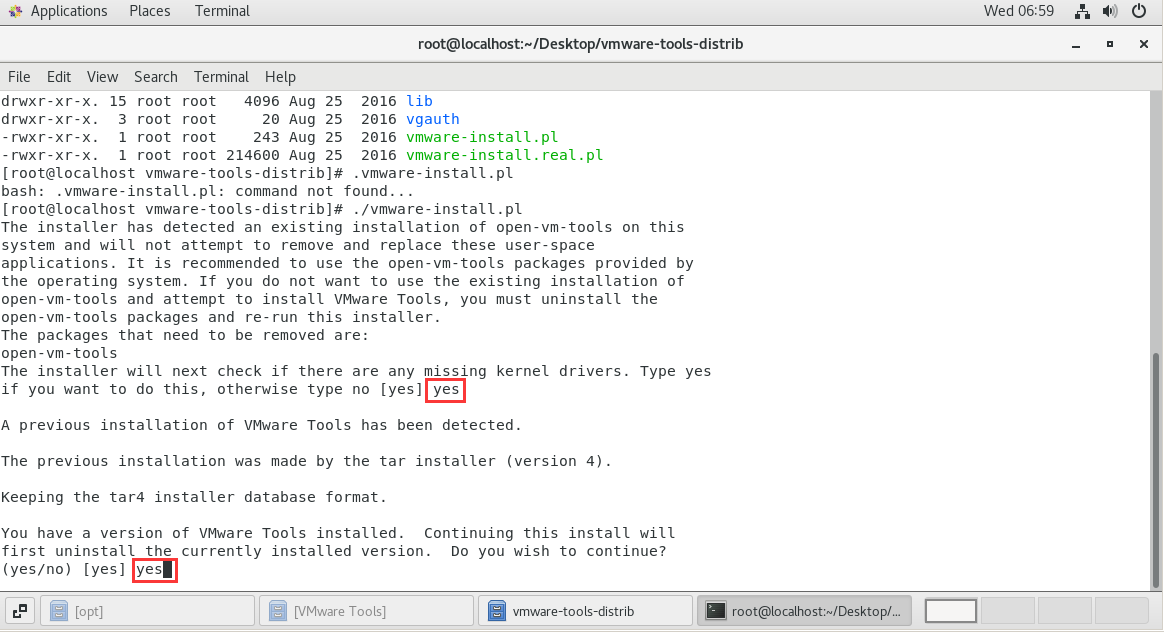
Task: Click the 'vmware-install.real.pl' file name
Action: (x=505, y=155)
